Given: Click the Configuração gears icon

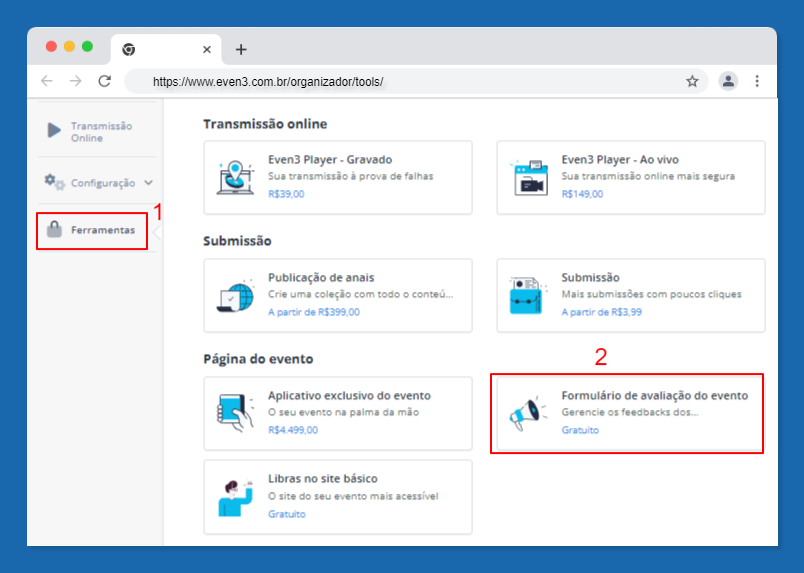Looking at the screenshot, I should (54, 182).
